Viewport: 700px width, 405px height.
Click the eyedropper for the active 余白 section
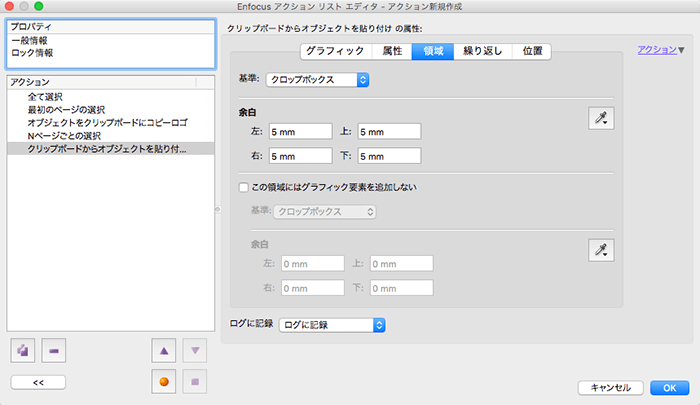601,118
